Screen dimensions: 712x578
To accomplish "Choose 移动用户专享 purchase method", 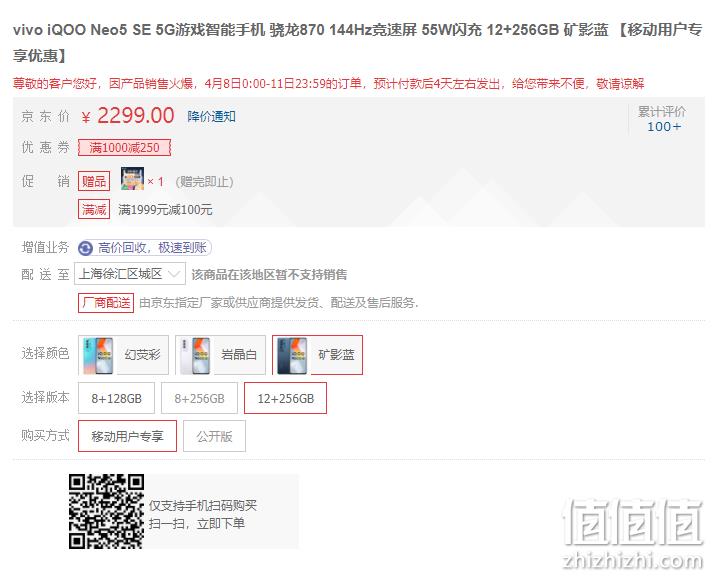I will [x=127, y=436].
